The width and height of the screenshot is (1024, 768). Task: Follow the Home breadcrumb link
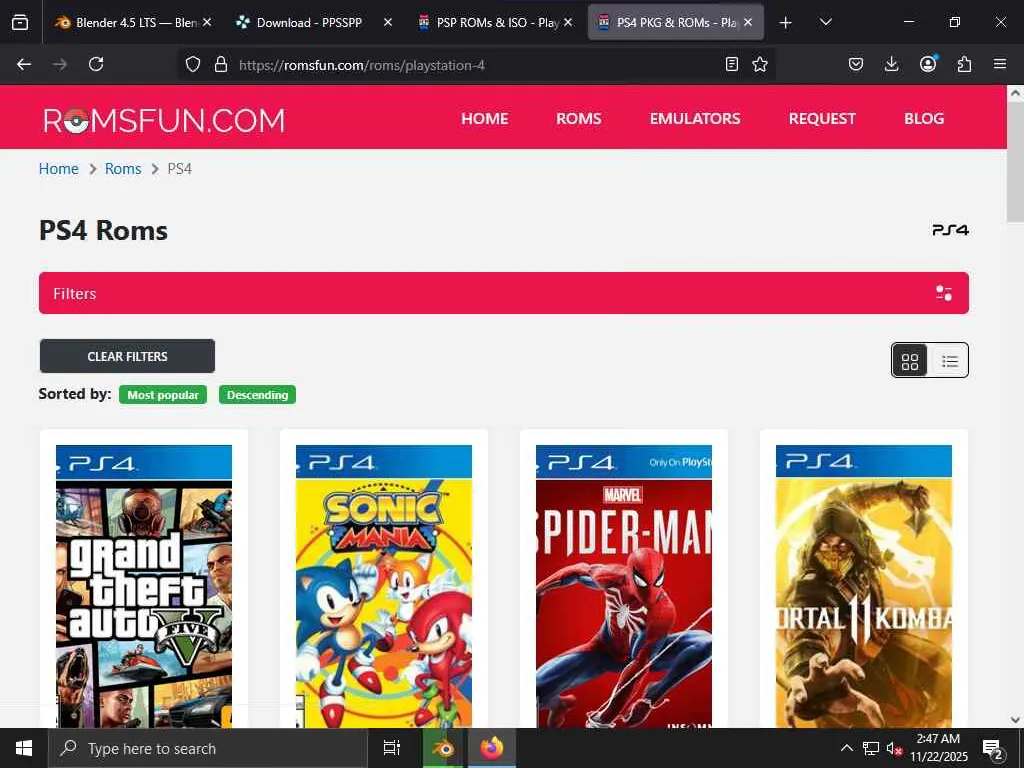(58, 169)
